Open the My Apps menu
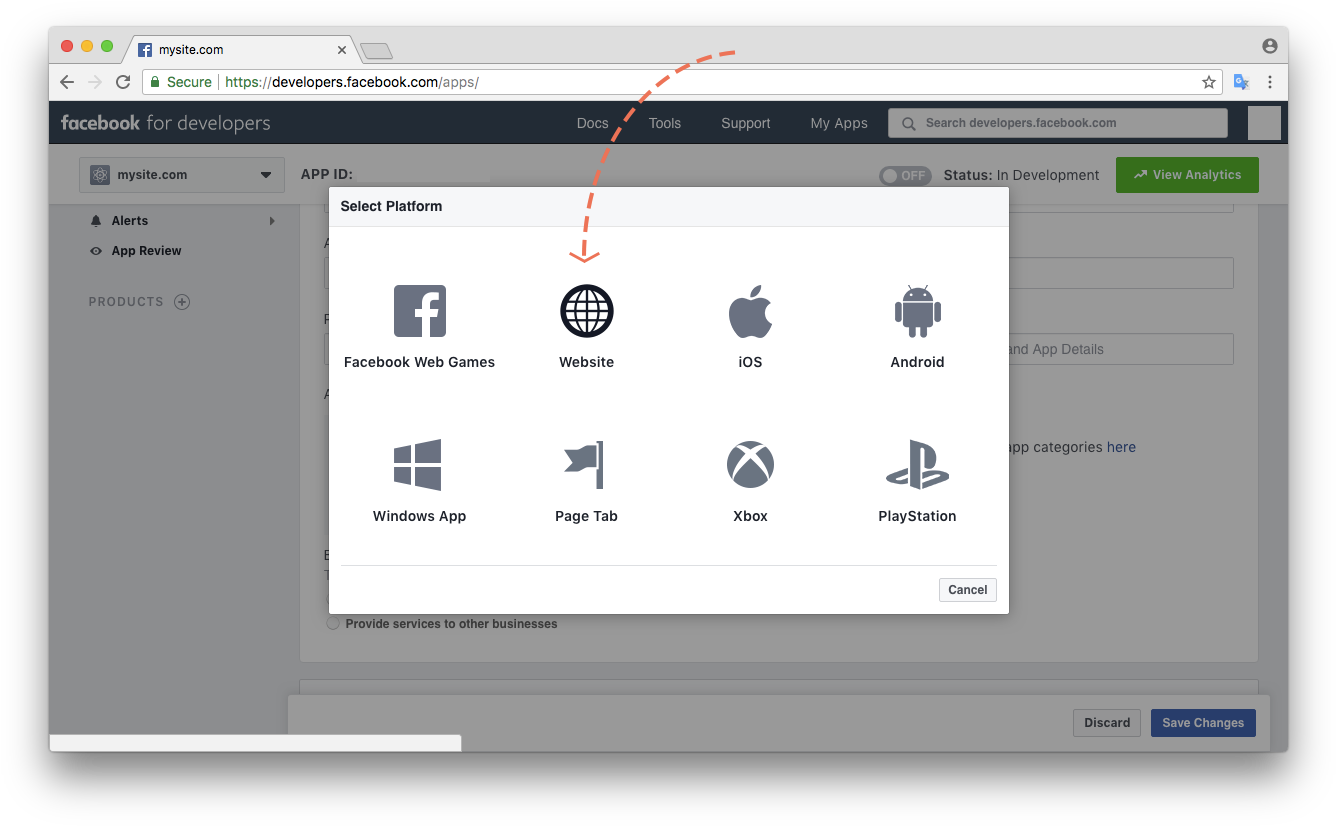 [838, 123]
